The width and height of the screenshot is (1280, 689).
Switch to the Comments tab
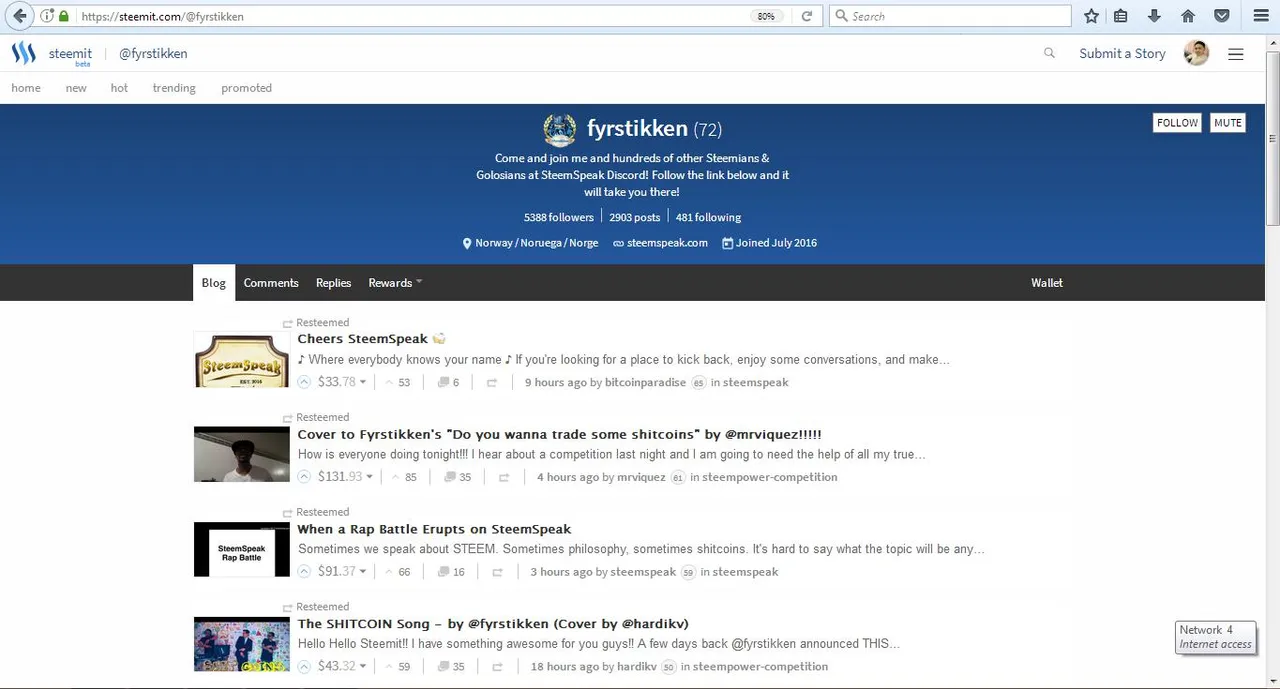[271, 283]
